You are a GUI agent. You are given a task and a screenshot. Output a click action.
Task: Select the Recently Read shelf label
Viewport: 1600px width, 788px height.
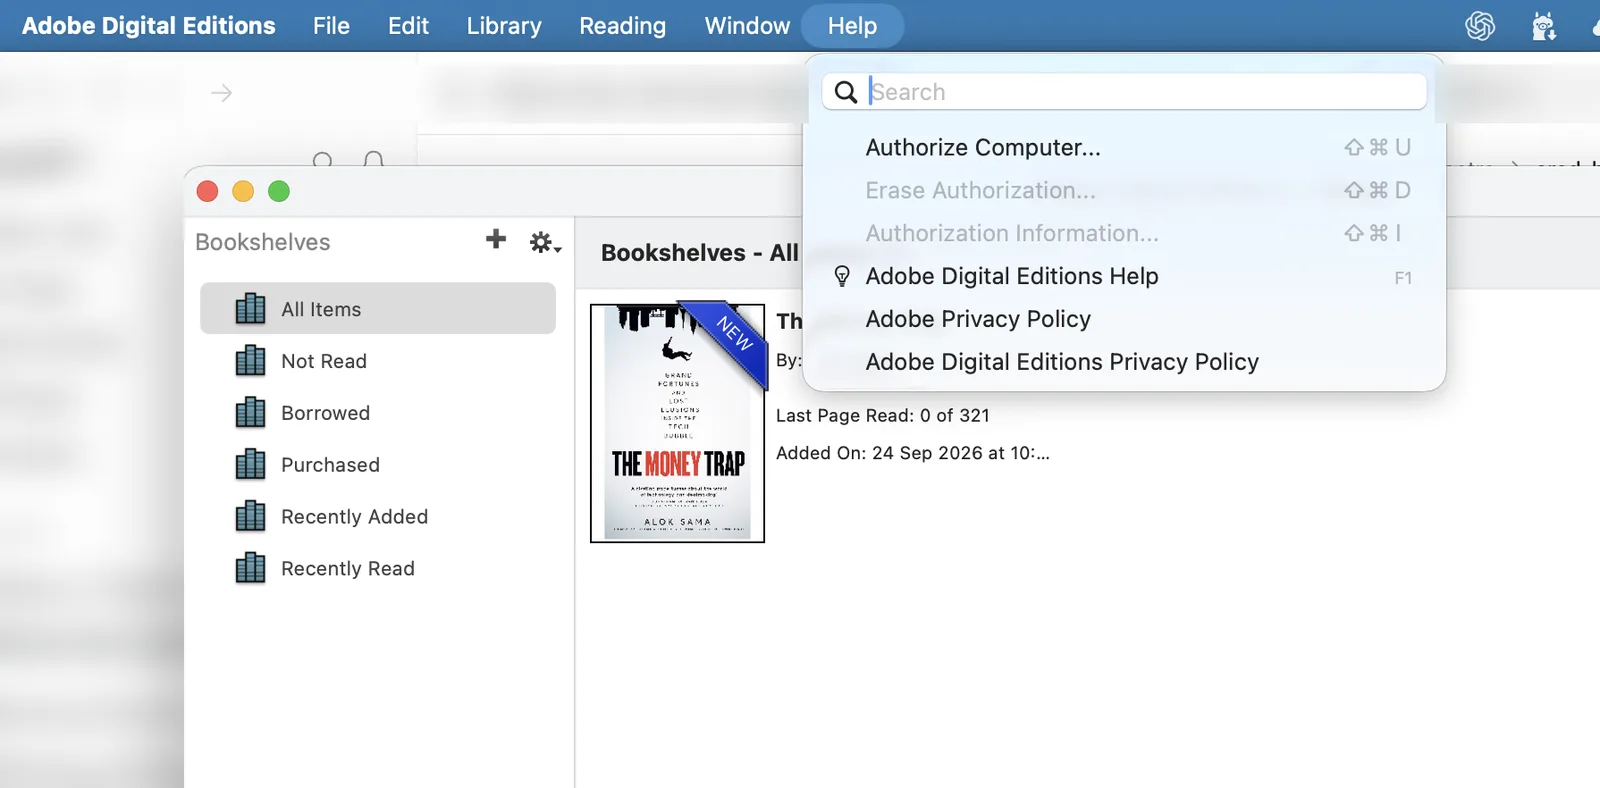pos(348,569)
